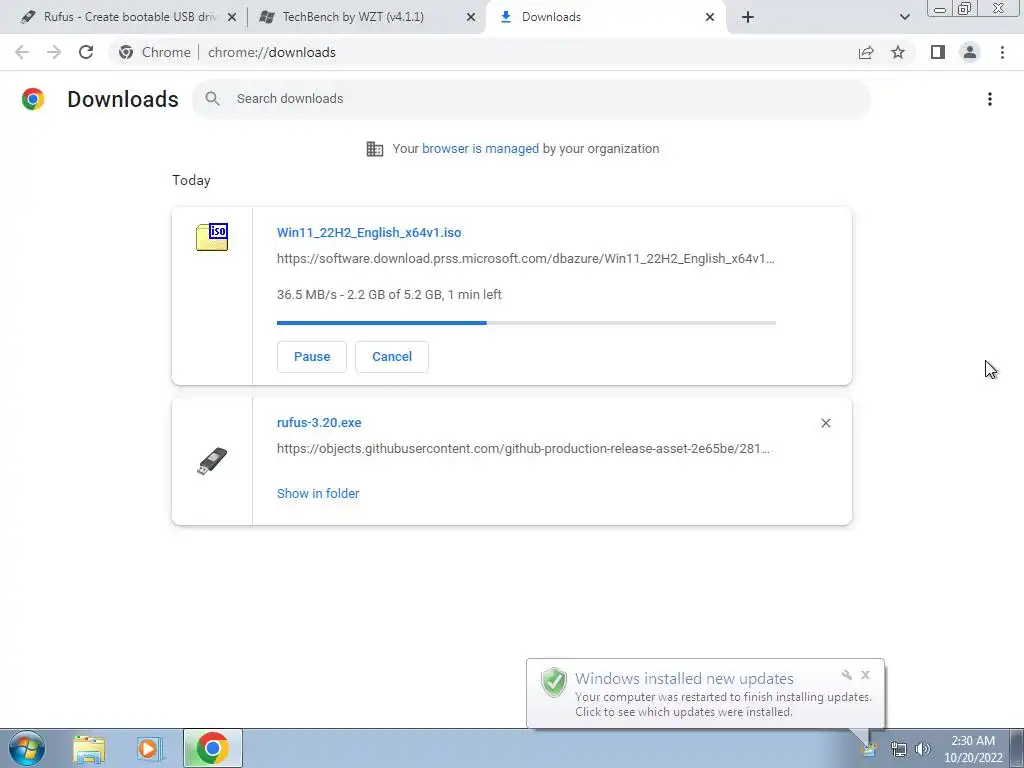
Task: Open a new tab with plus button
Action: (748, 18)
